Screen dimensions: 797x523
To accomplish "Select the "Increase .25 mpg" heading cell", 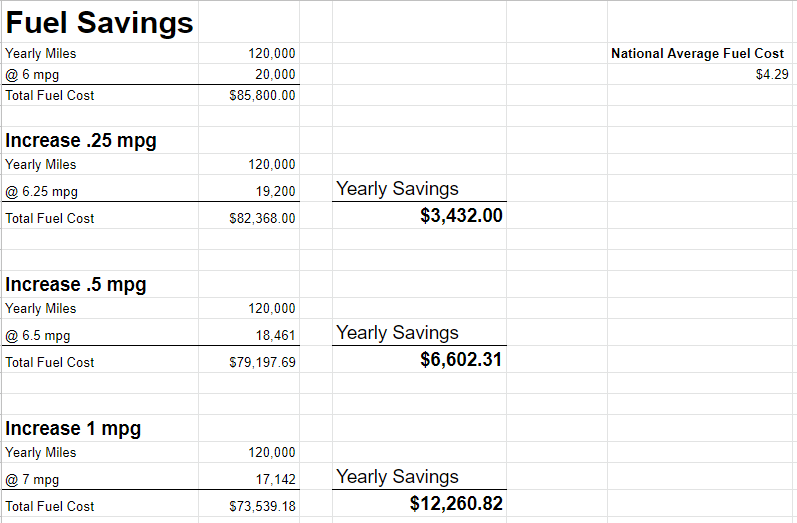I will coord(81,140).
